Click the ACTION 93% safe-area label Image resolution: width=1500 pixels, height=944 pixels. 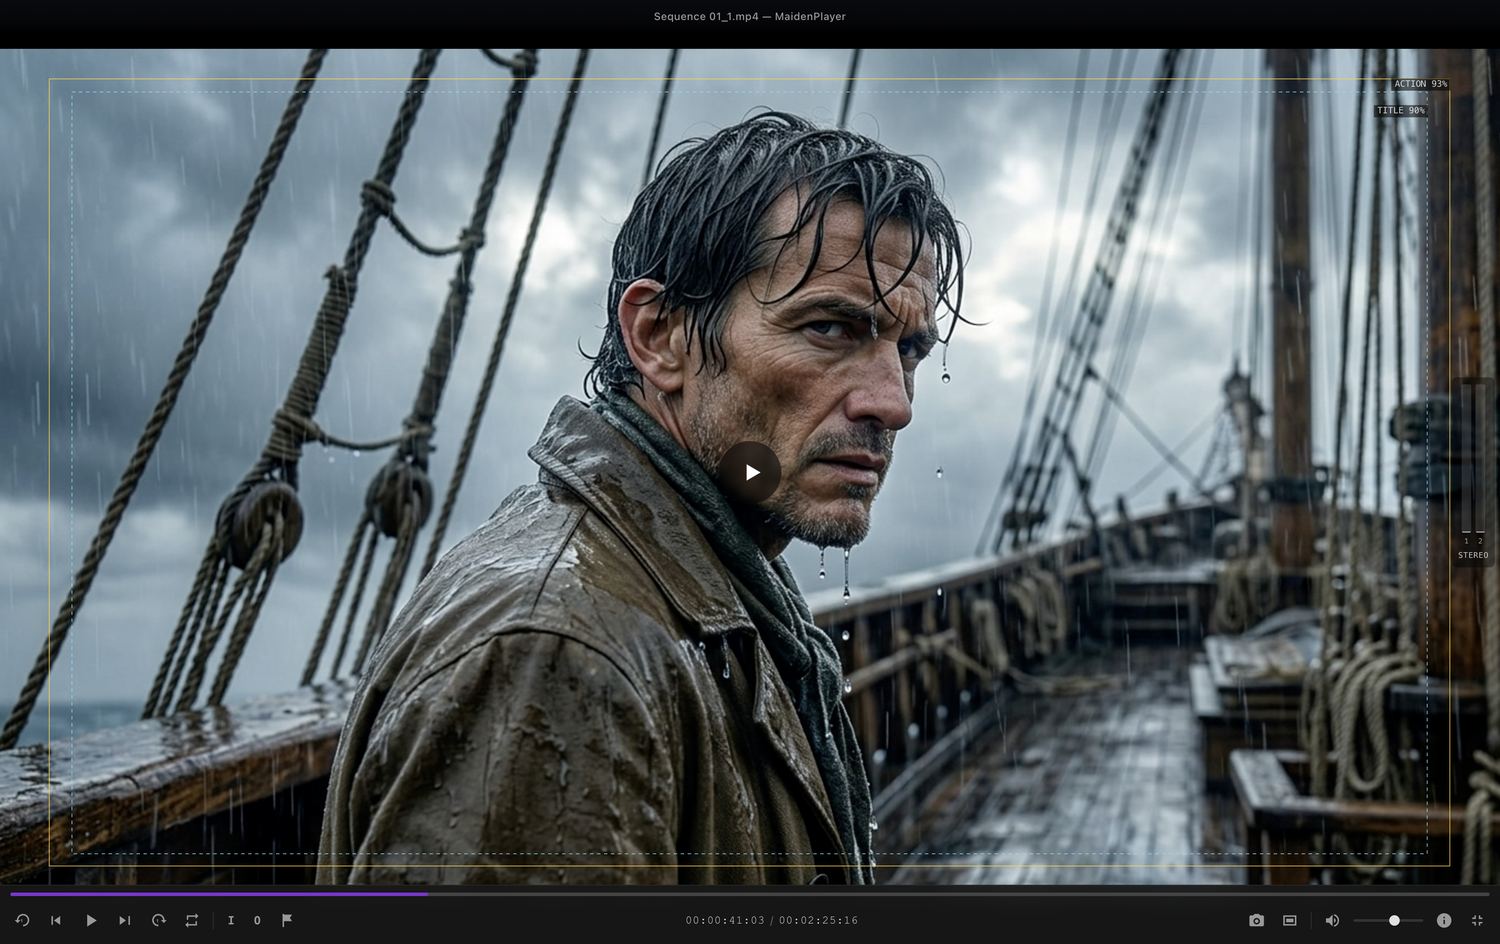tap(1420, 84)
